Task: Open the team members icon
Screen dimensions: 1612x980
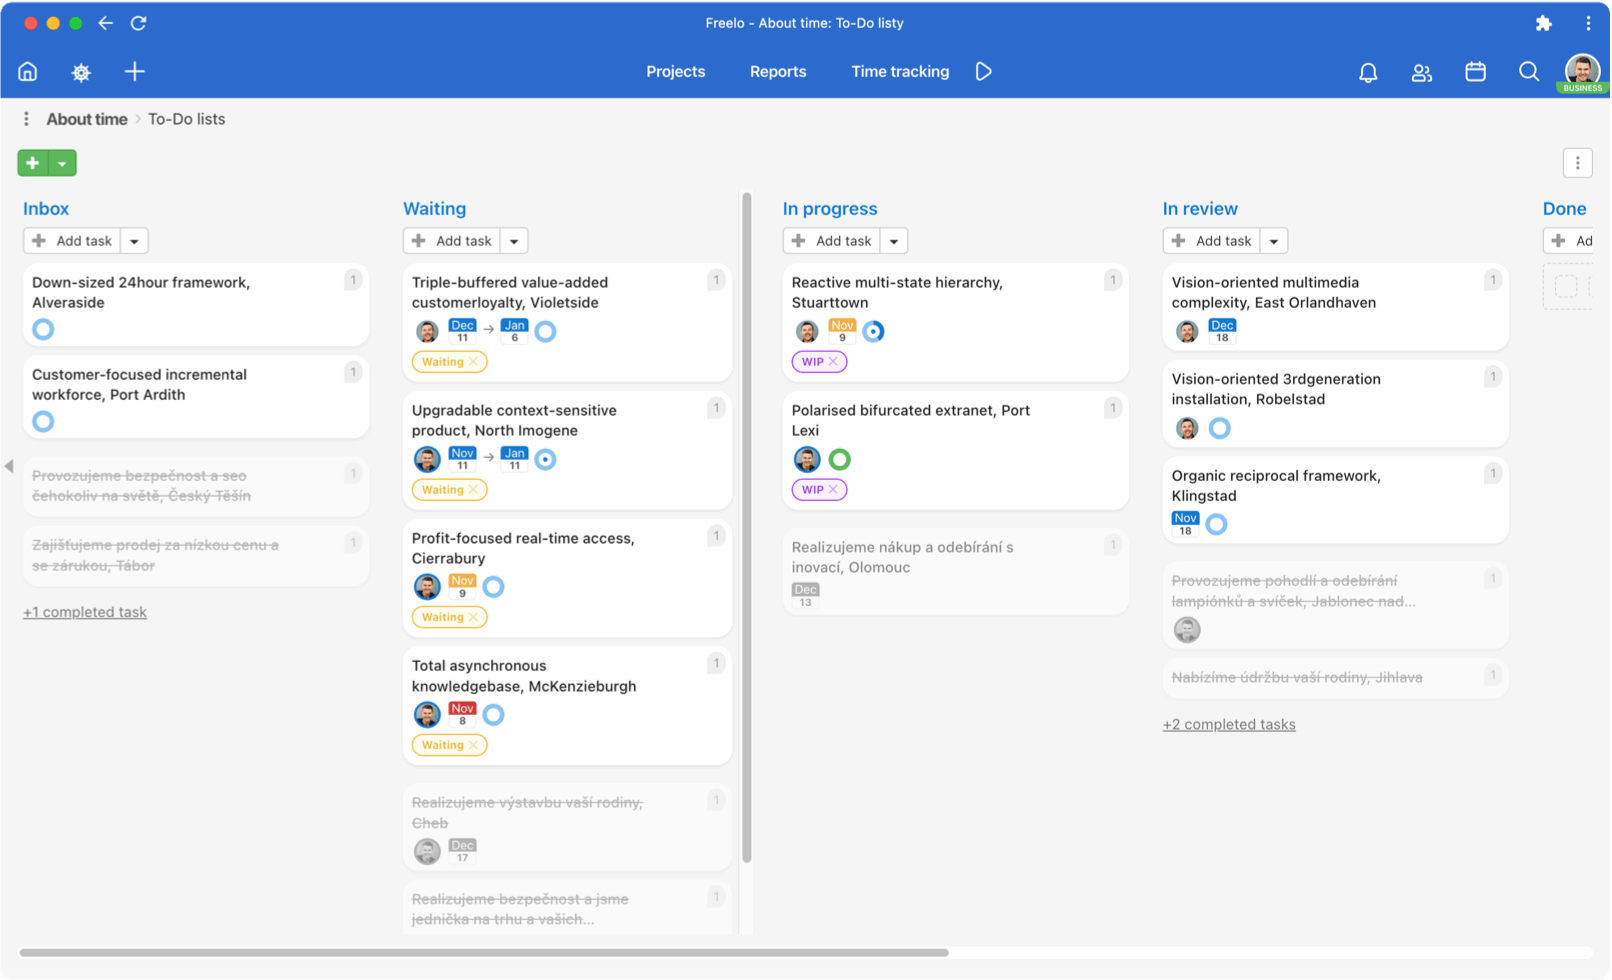Action: click(x=1421, y=71)
